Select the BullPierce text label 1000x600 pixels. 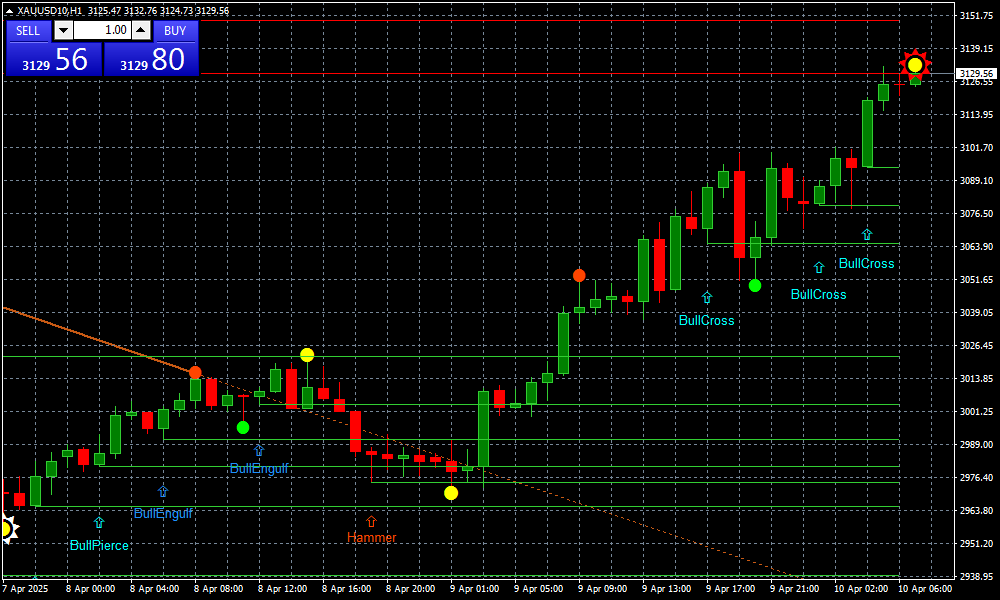coord(99,546)
